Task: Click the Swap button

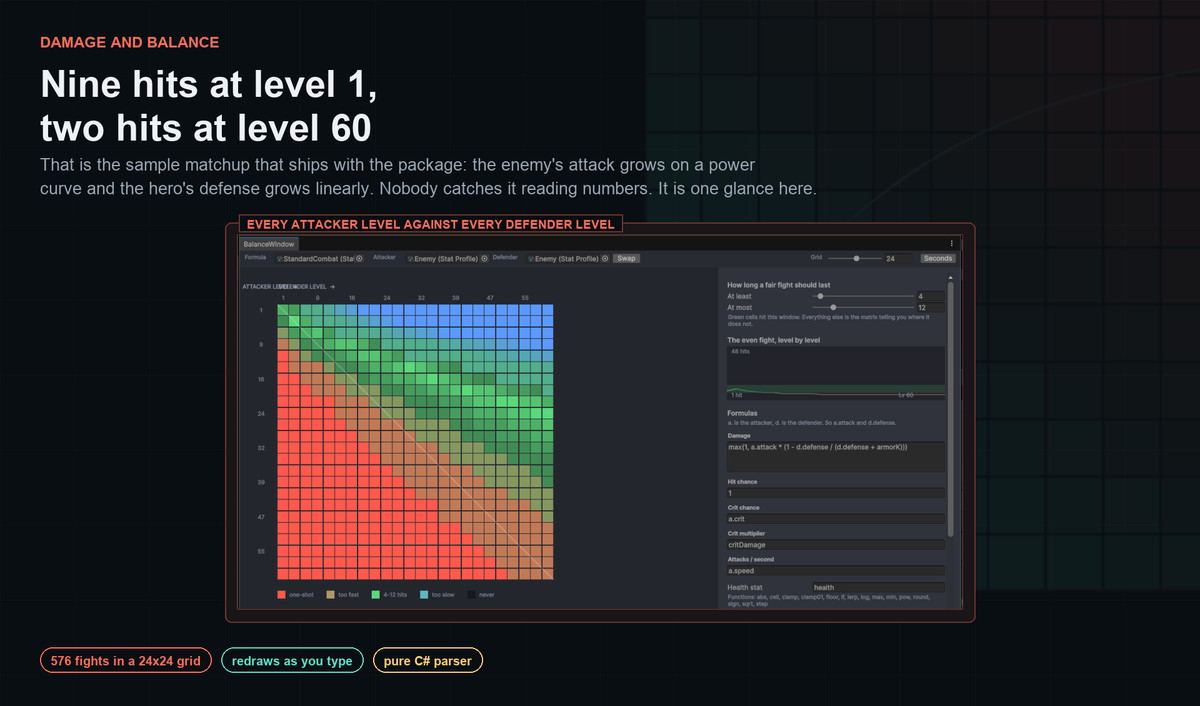Action: 627,258
